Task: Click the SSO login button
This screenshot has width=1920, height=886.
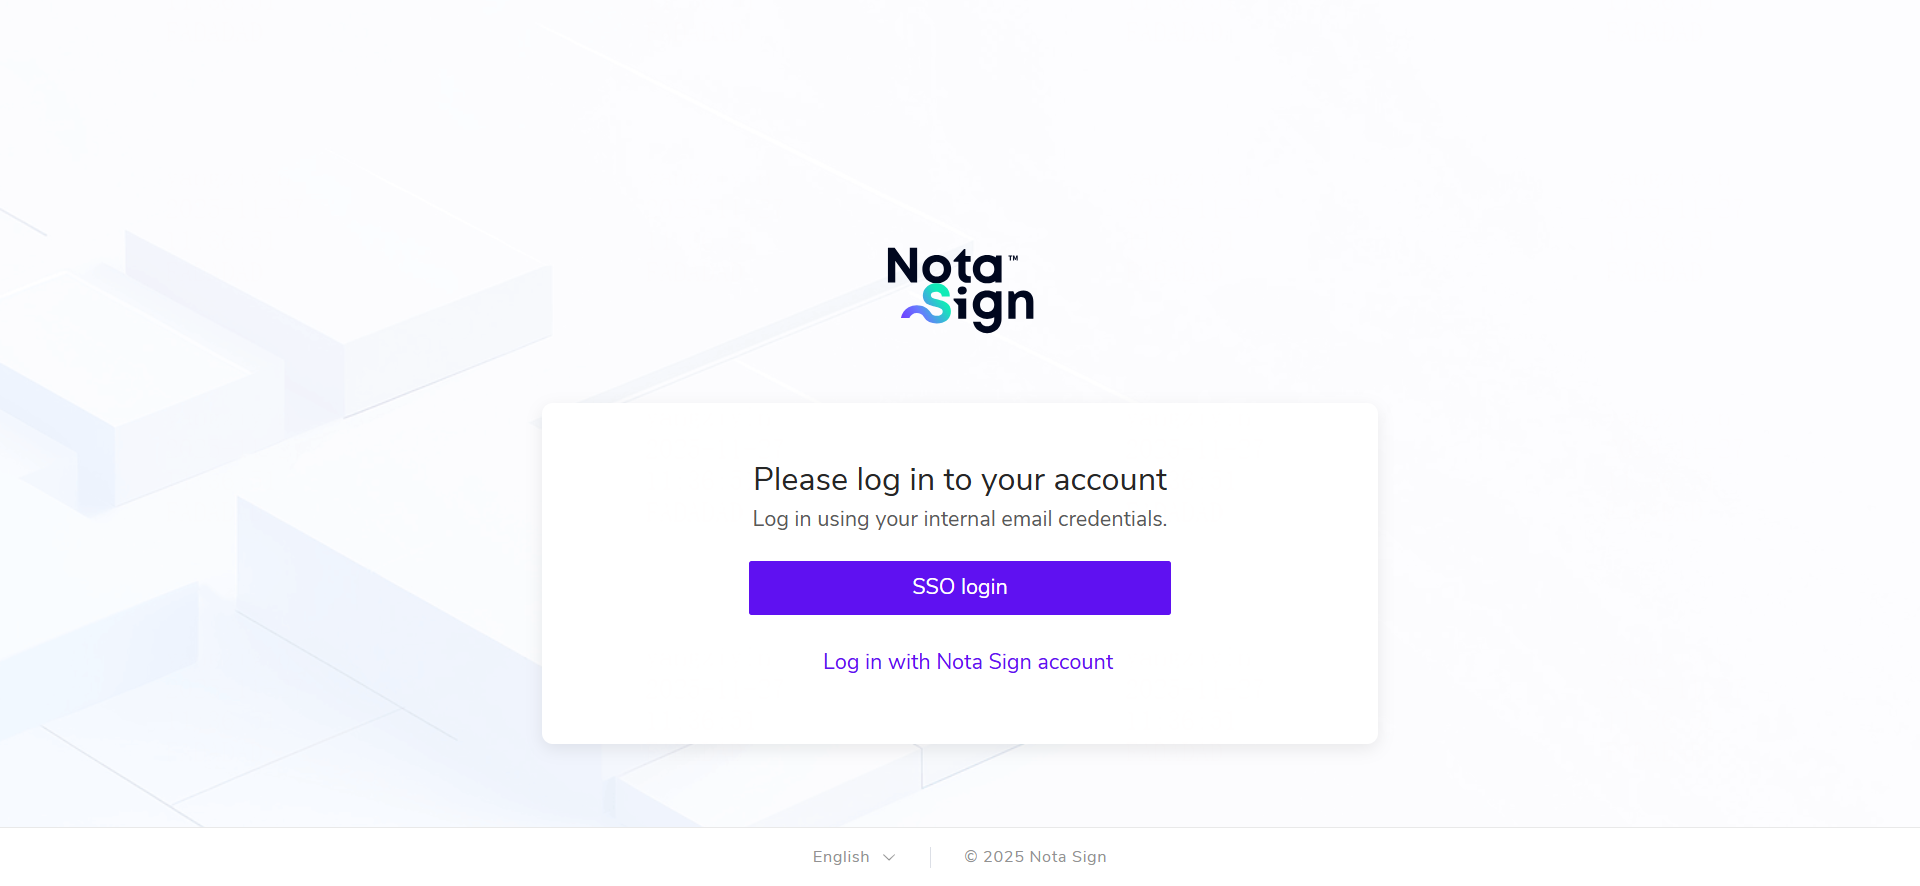Action: (x=960, y=588)
